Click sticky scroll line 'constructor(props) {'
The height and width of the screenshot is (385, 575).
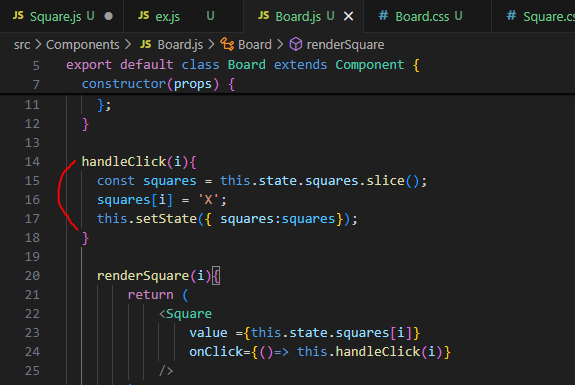158,84
